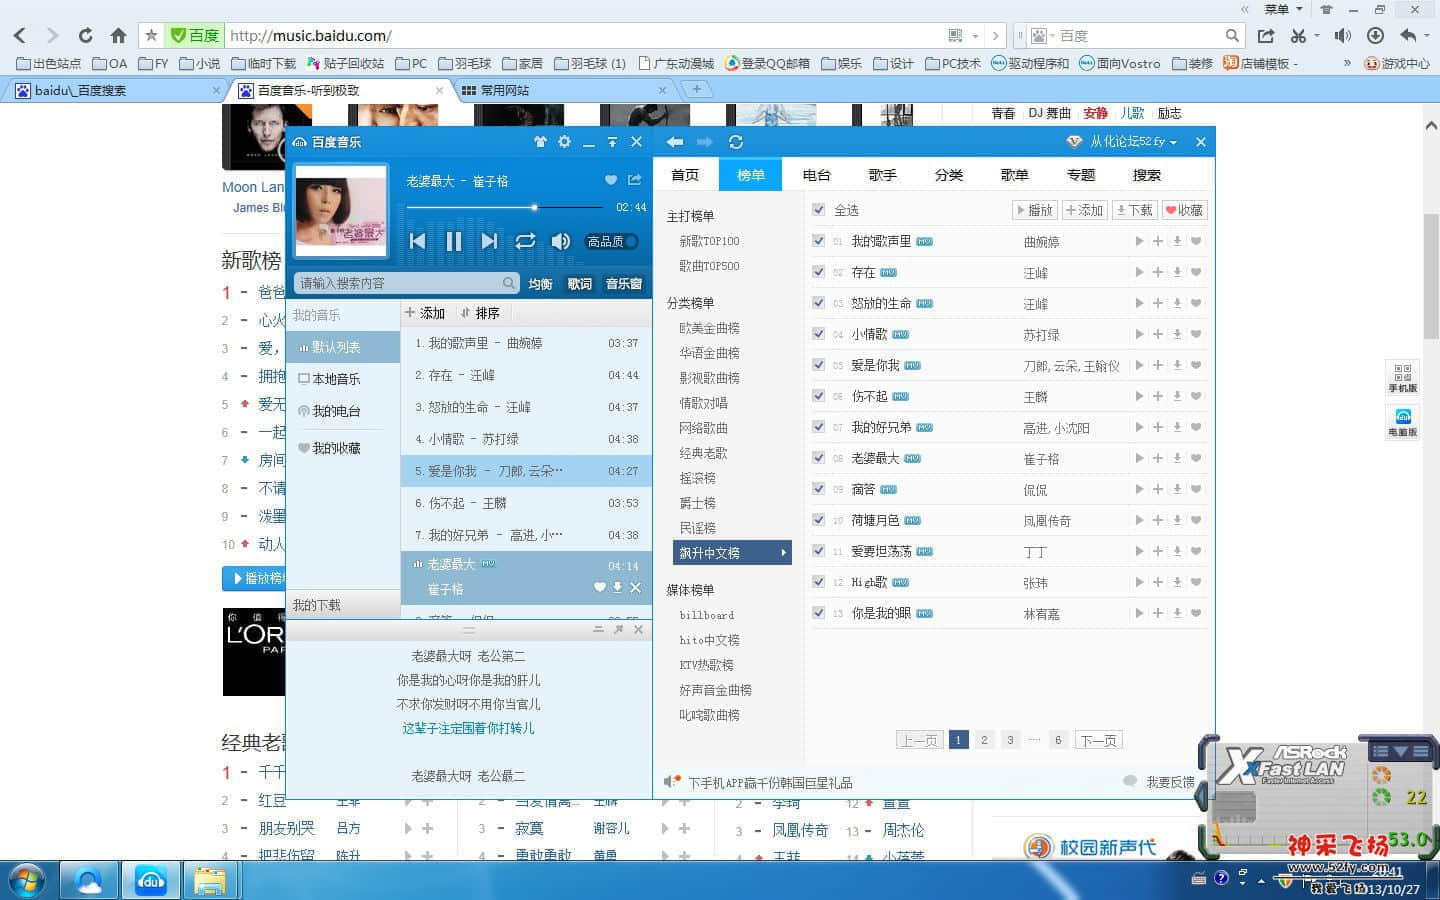Toggle the 高品质 high quality switch
1440x900 pixels.
(x=611, y=241)
